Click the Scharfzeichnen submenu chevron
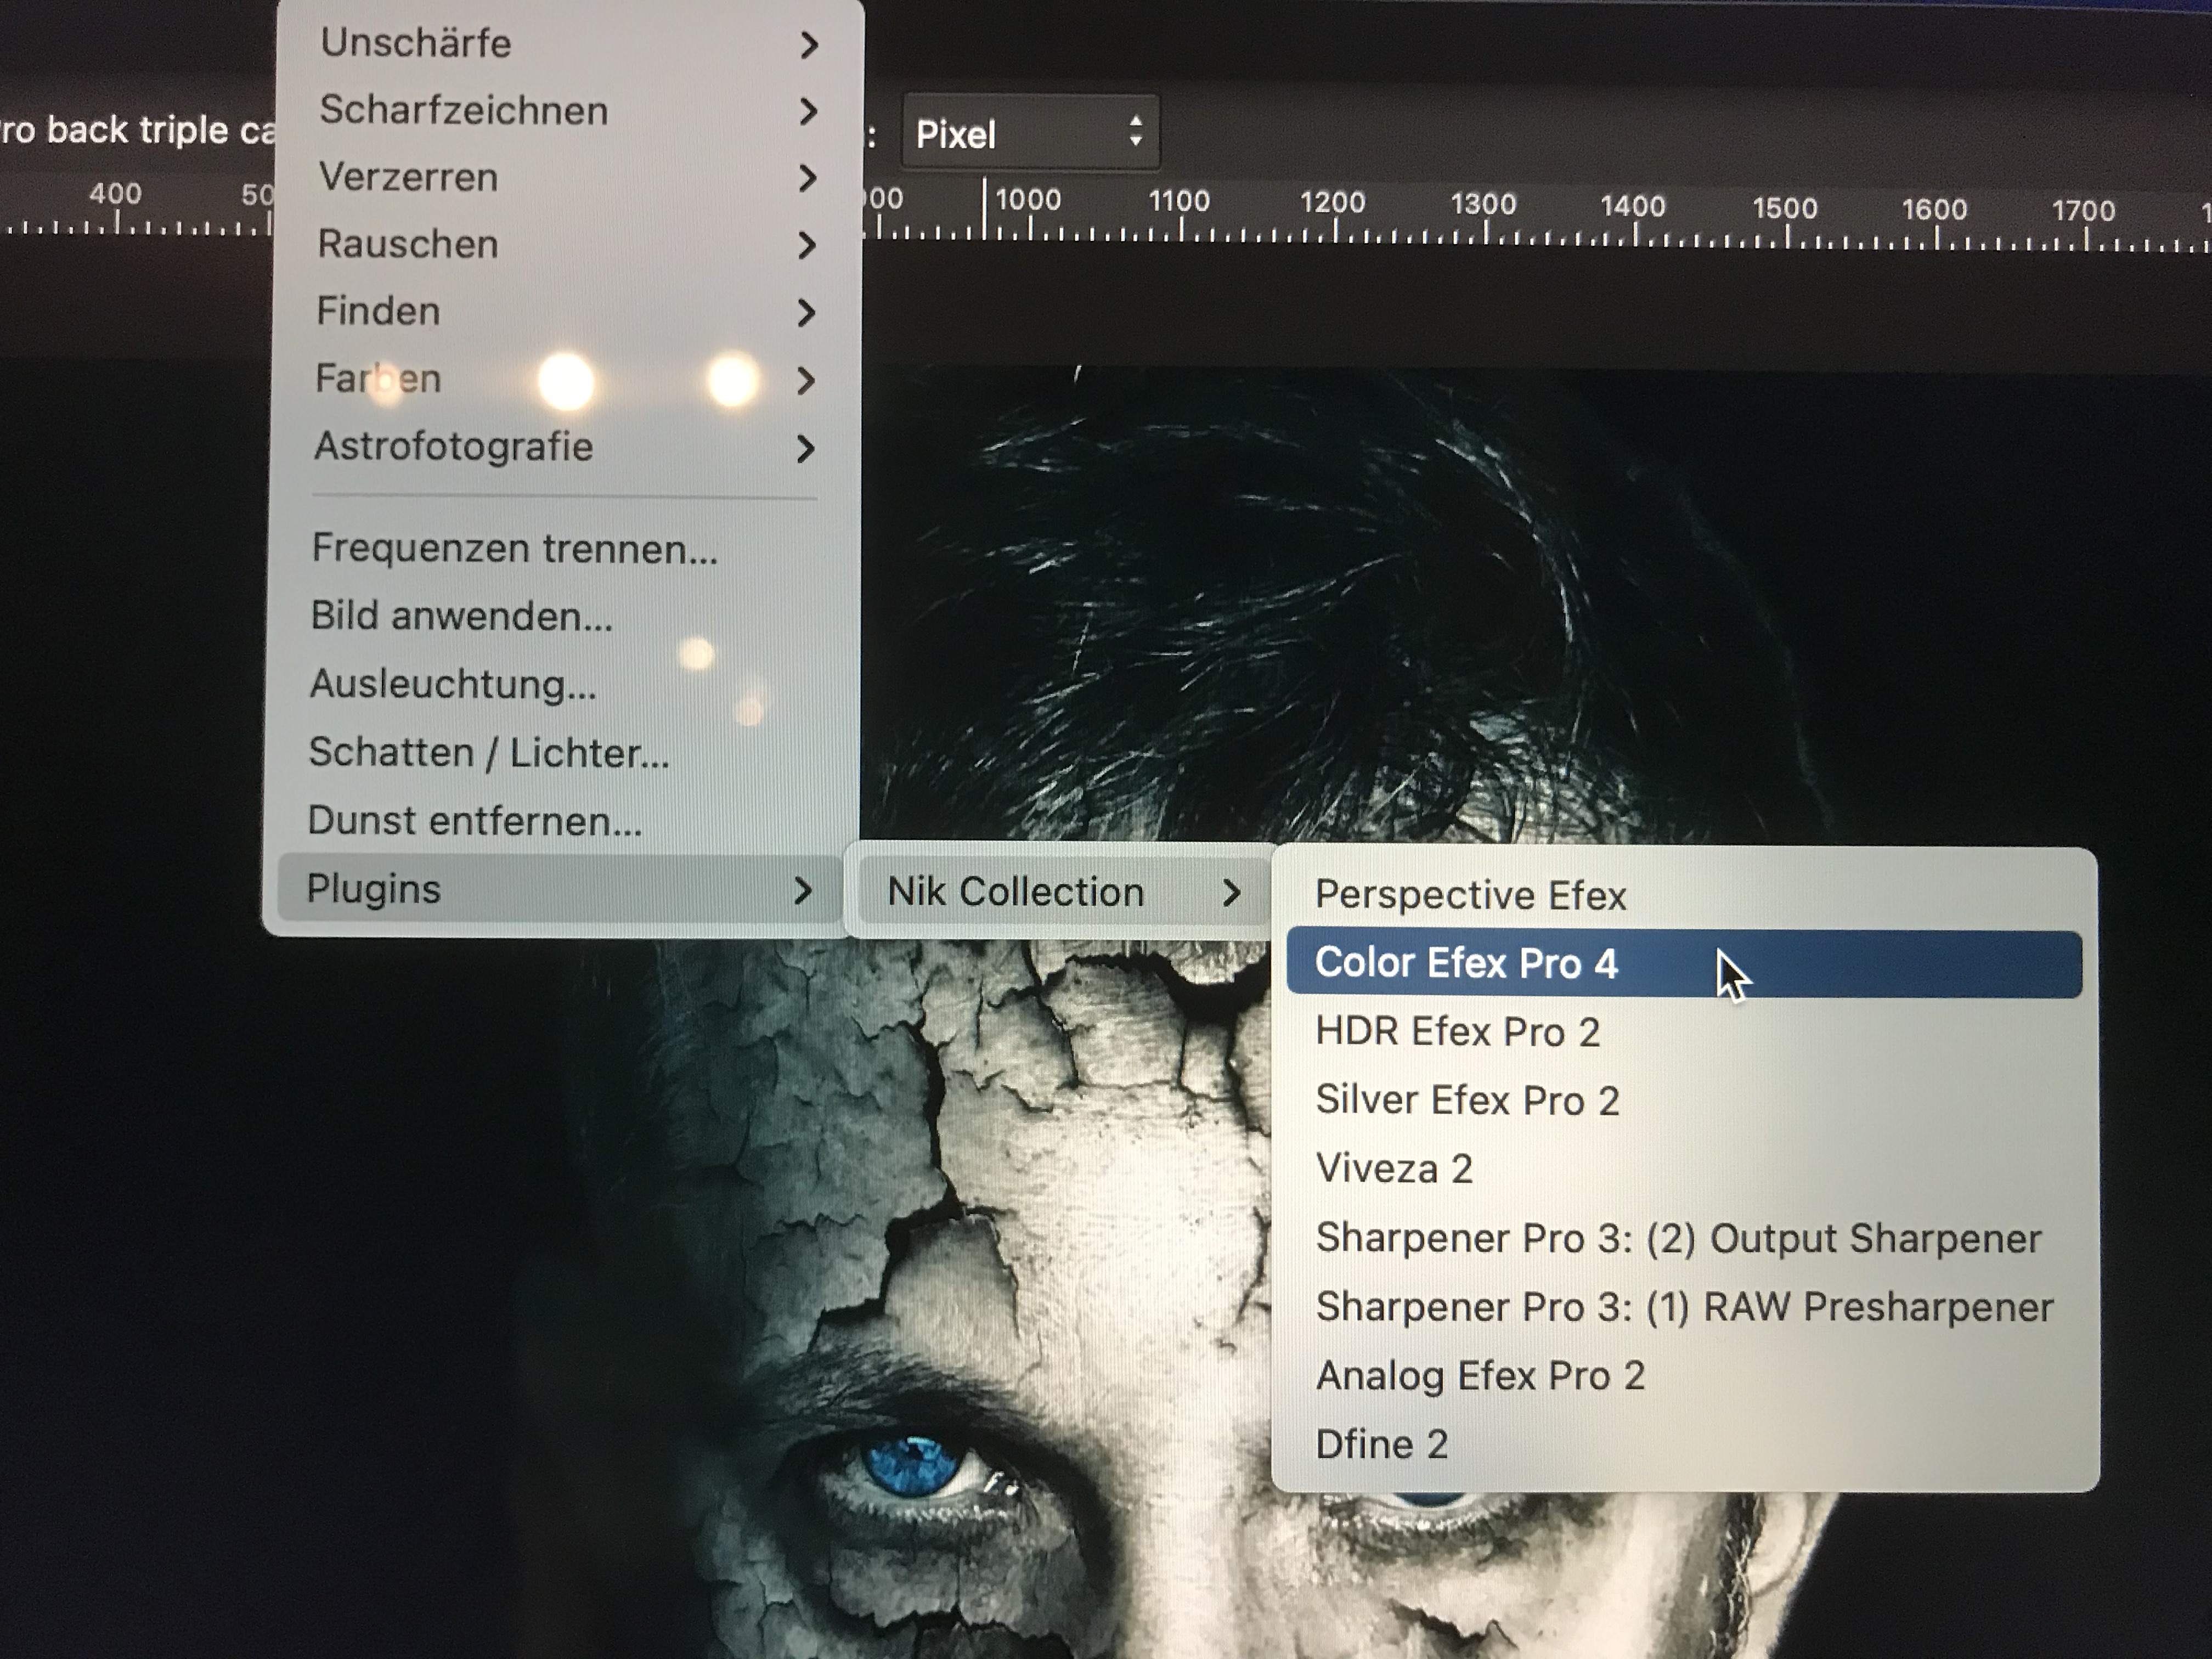 (809, 112)
